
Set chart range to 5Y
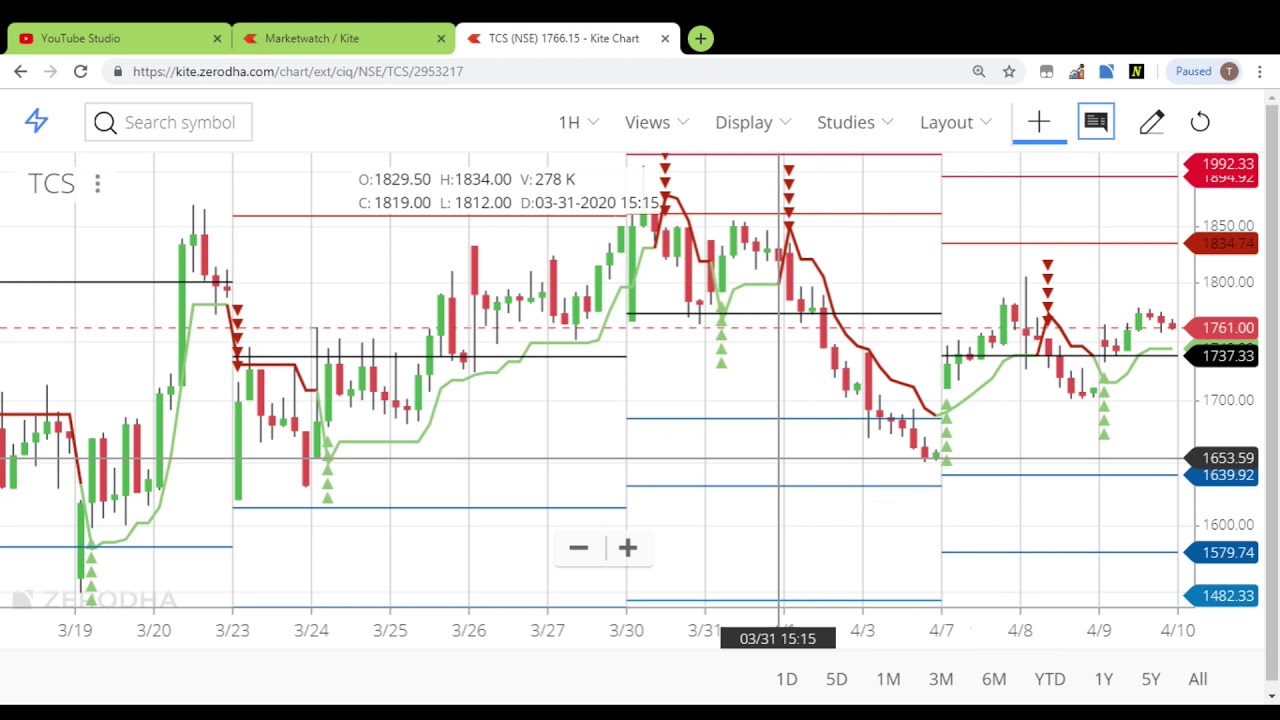pos(1151,679)
